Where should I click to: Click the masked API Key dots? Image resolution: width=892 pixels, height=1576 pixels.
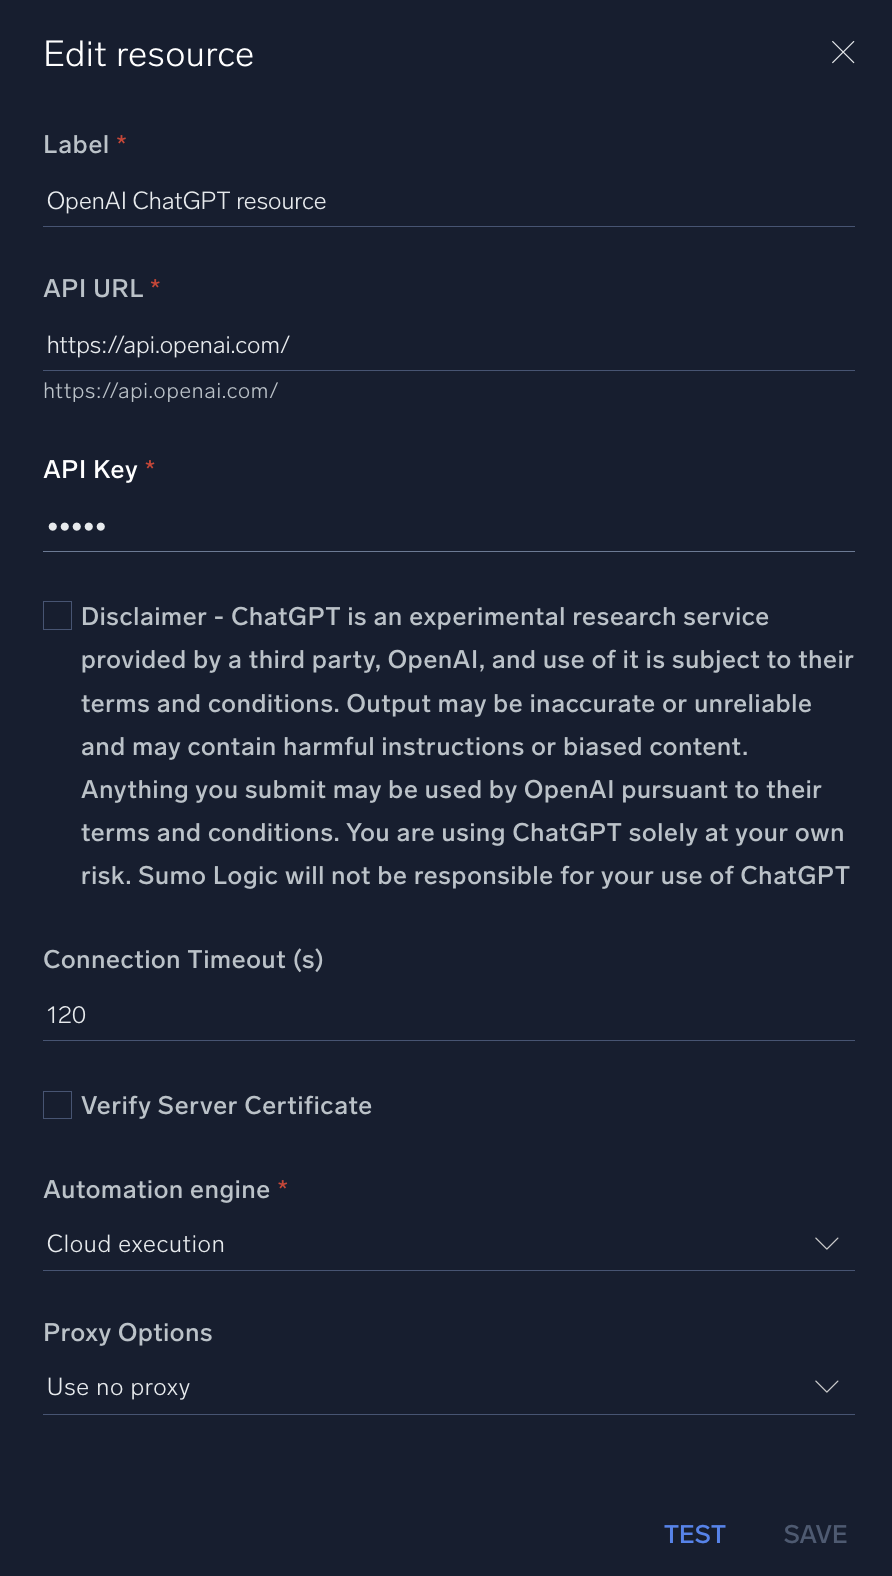76,525
